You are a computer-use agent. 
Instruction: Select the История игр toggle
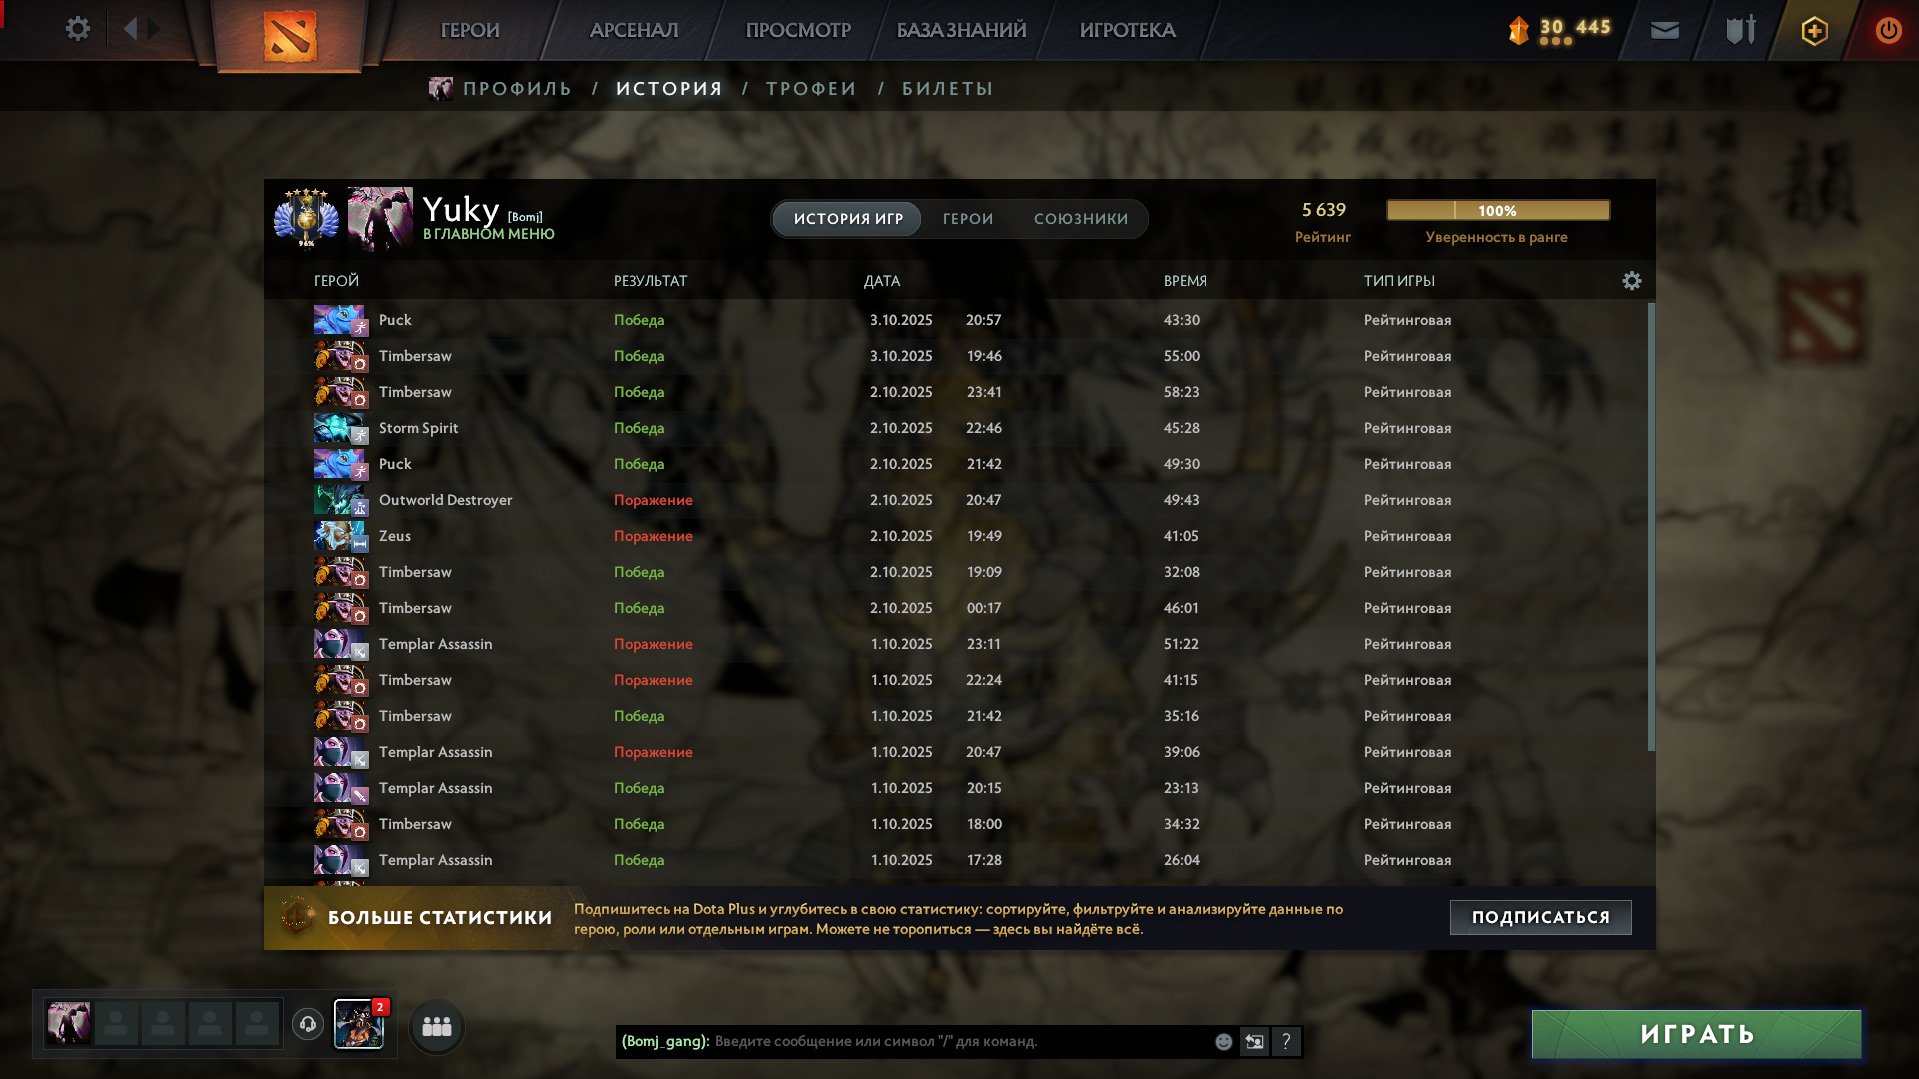[x=848, y=219]
